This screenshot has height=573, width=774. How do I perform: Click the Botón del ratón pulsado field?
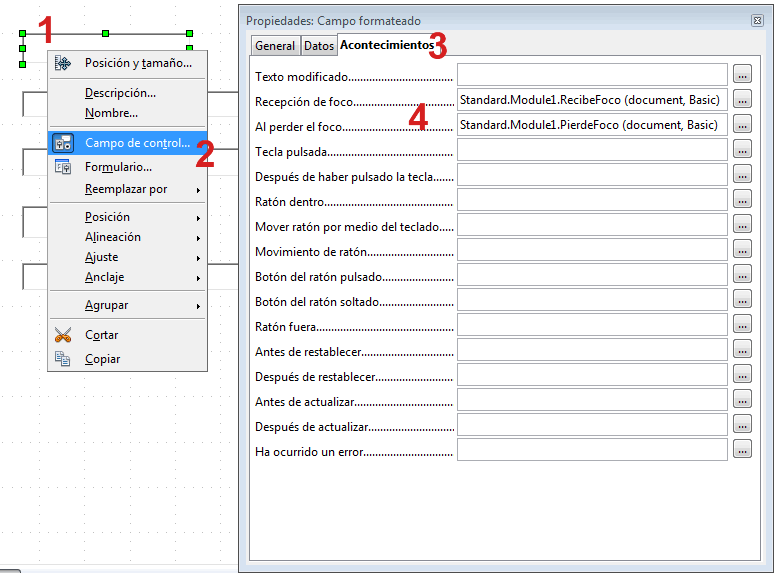(x=592, y=274)
